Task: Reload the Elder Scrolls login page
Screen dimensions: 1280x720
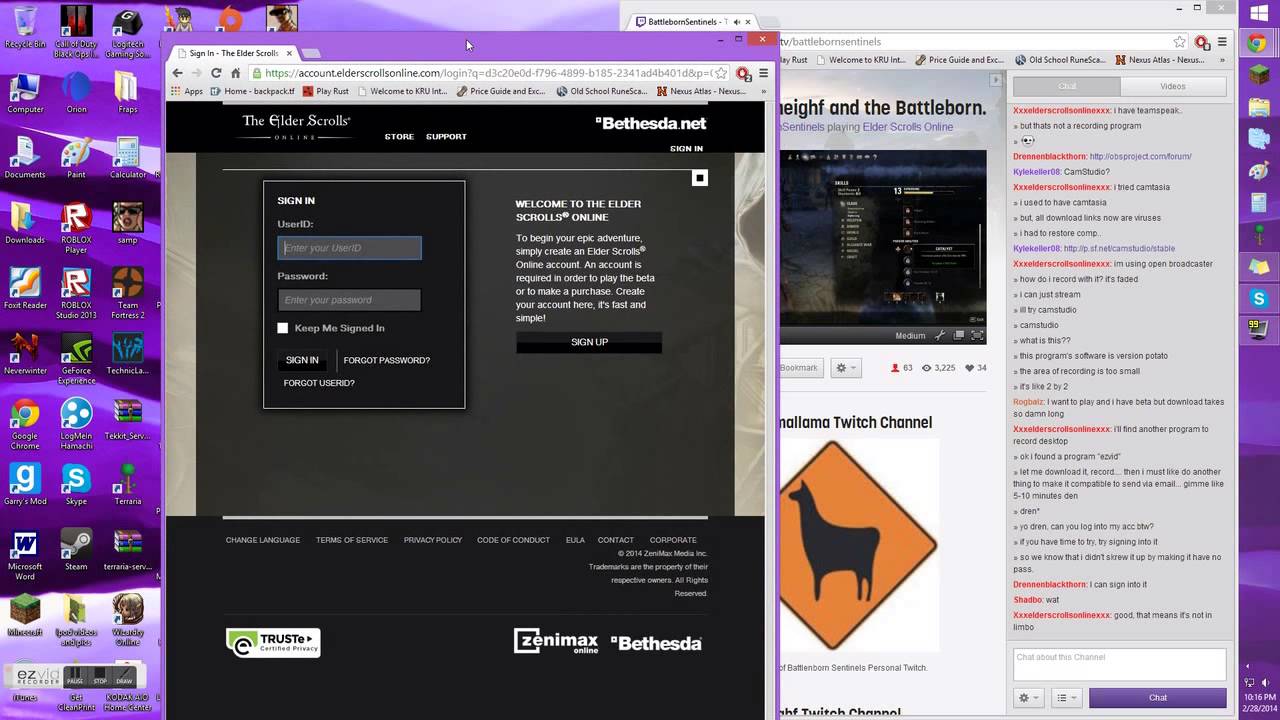Action: pyautogui.click(x=216, y=73)
